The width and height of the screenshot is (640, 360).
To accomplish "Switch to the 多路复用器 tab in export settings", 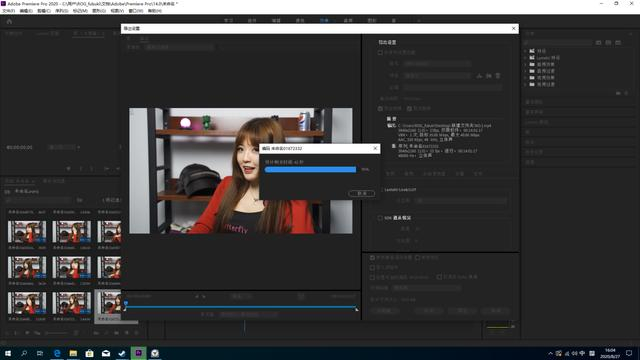I will [434, 174].
